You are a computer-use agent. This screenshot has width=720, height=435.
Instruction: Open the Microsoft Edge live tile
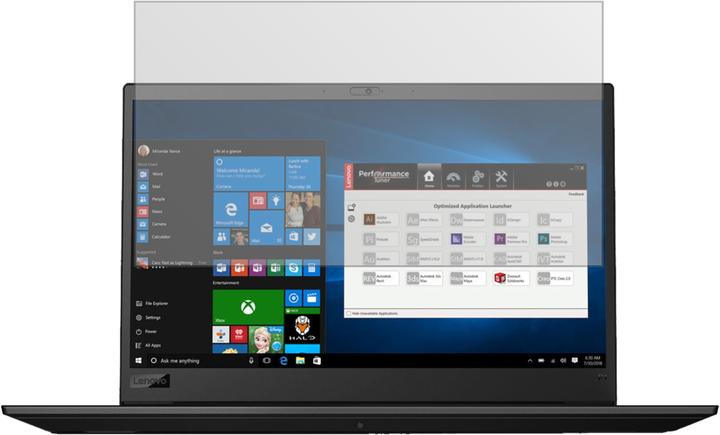[x=231, y=209]
